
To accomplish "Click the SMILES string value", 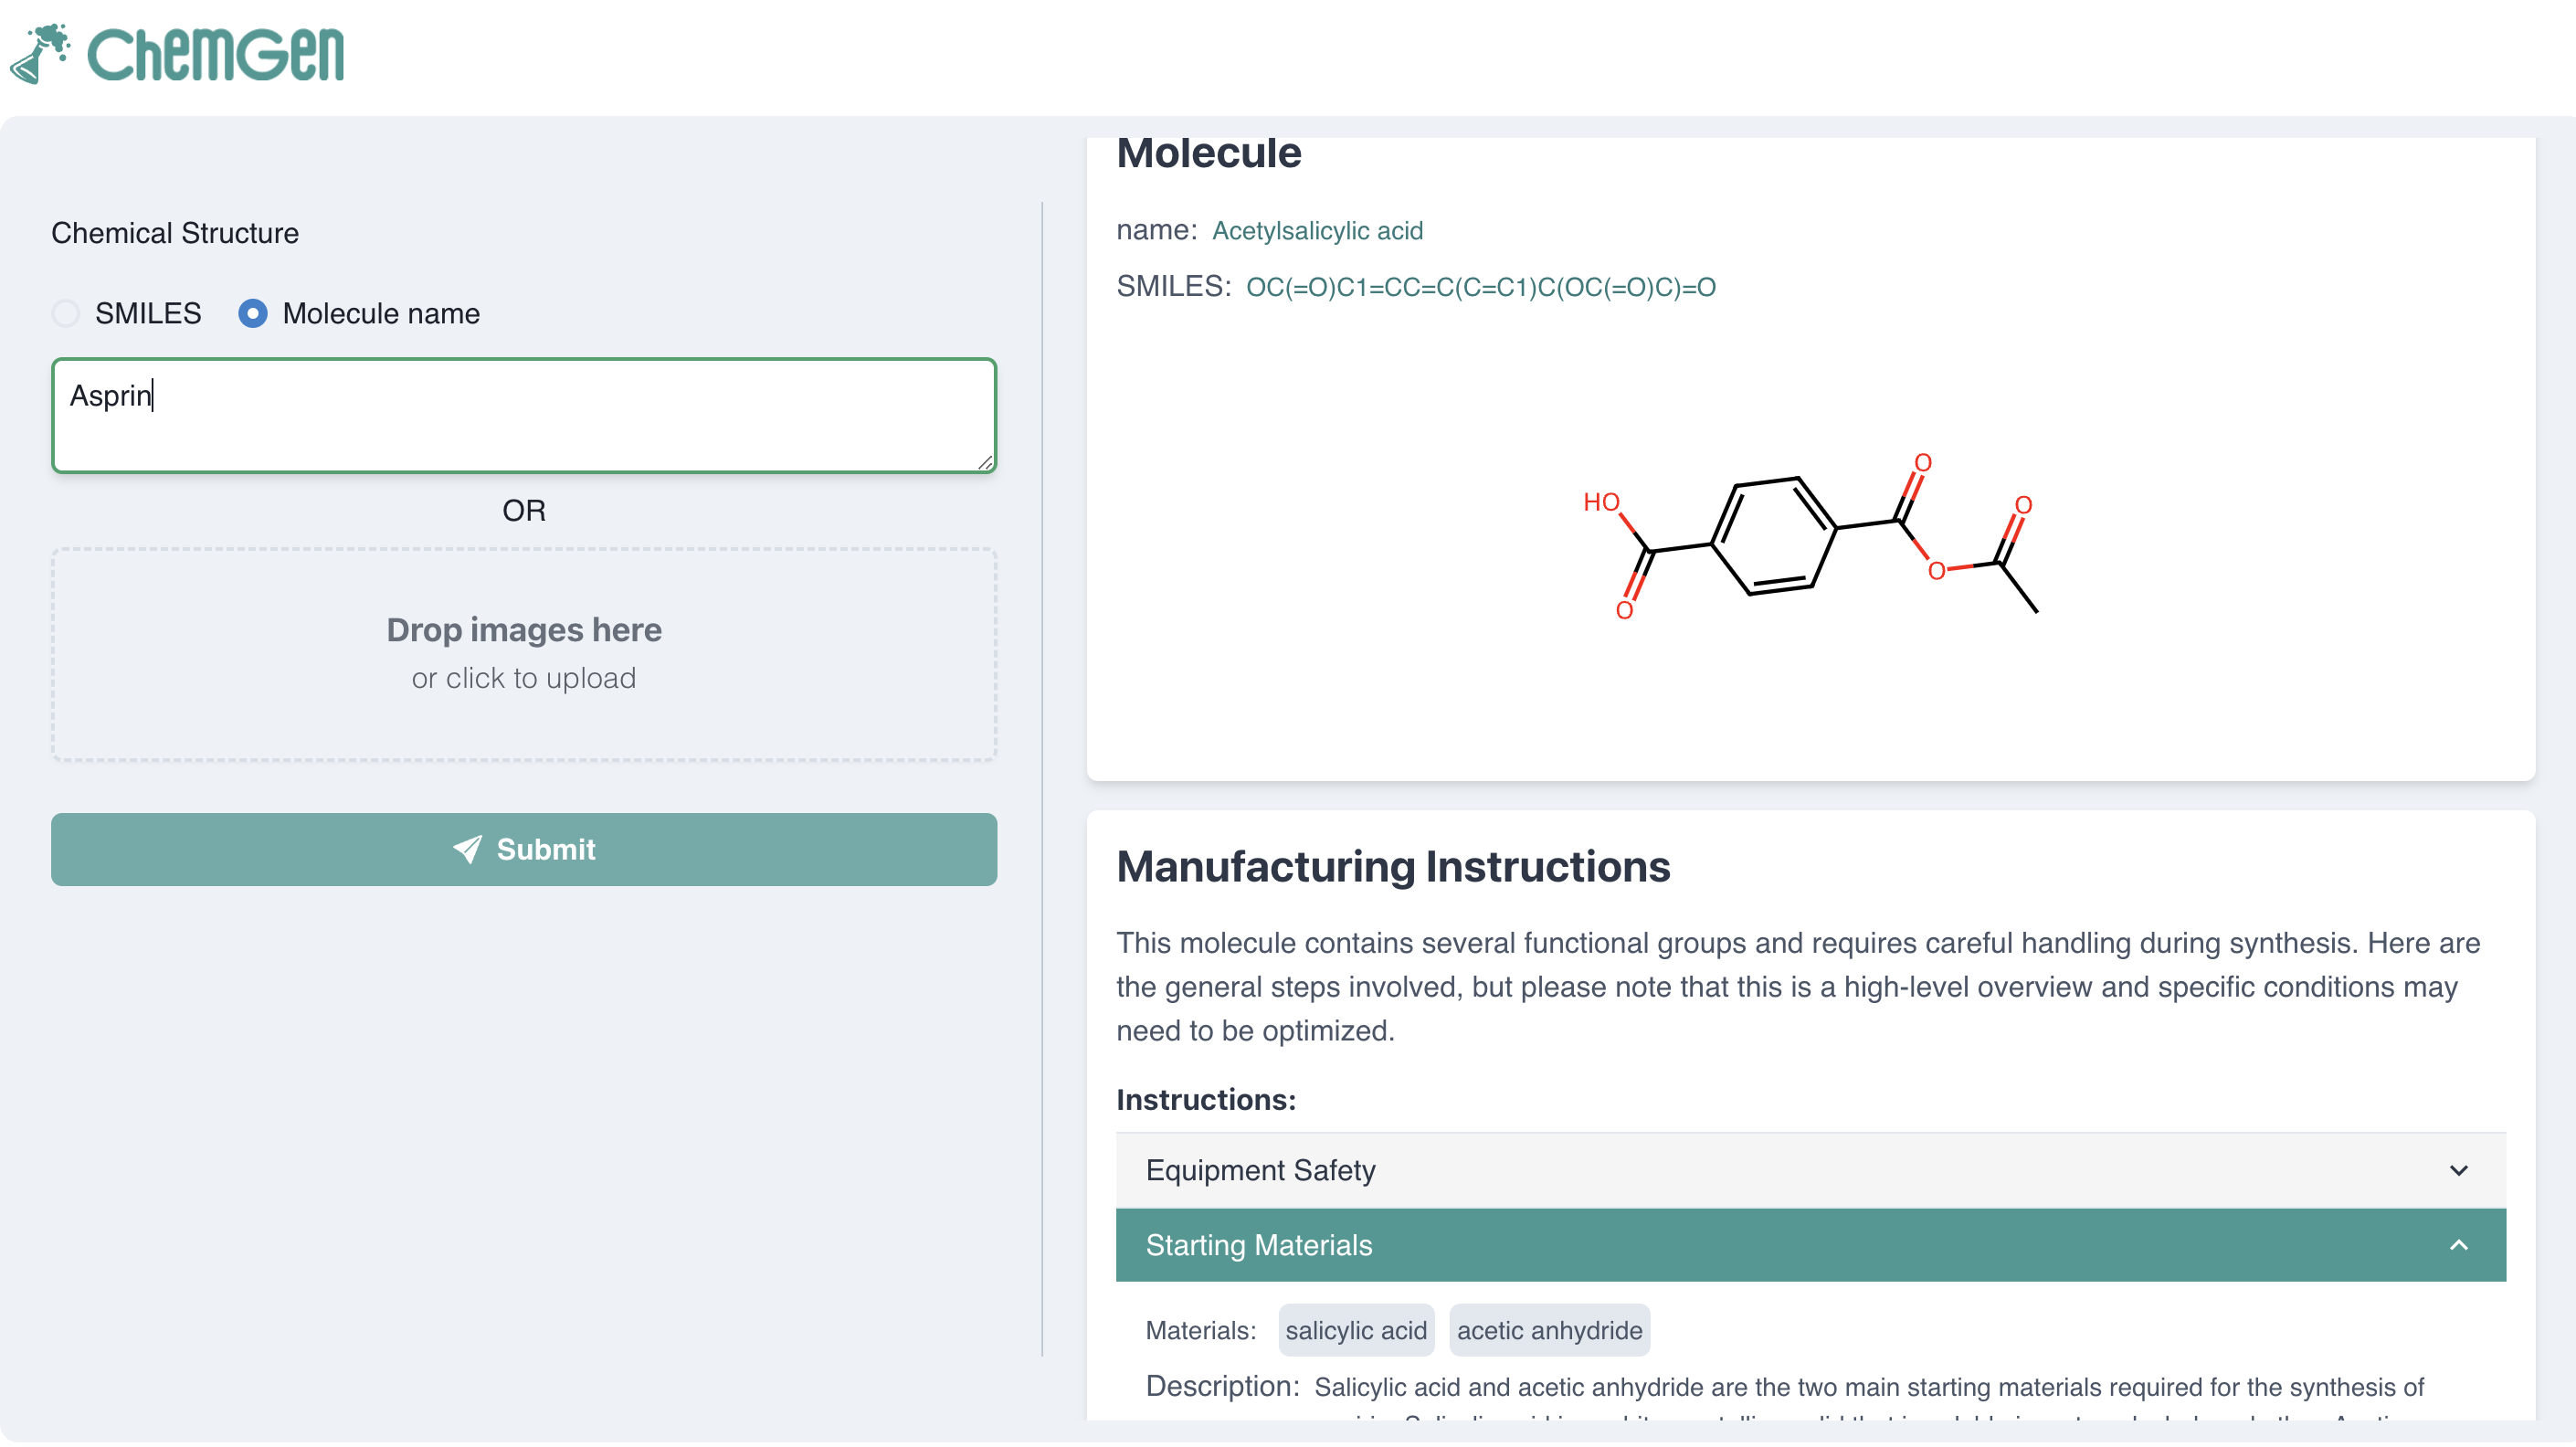I will point(1480,288).
